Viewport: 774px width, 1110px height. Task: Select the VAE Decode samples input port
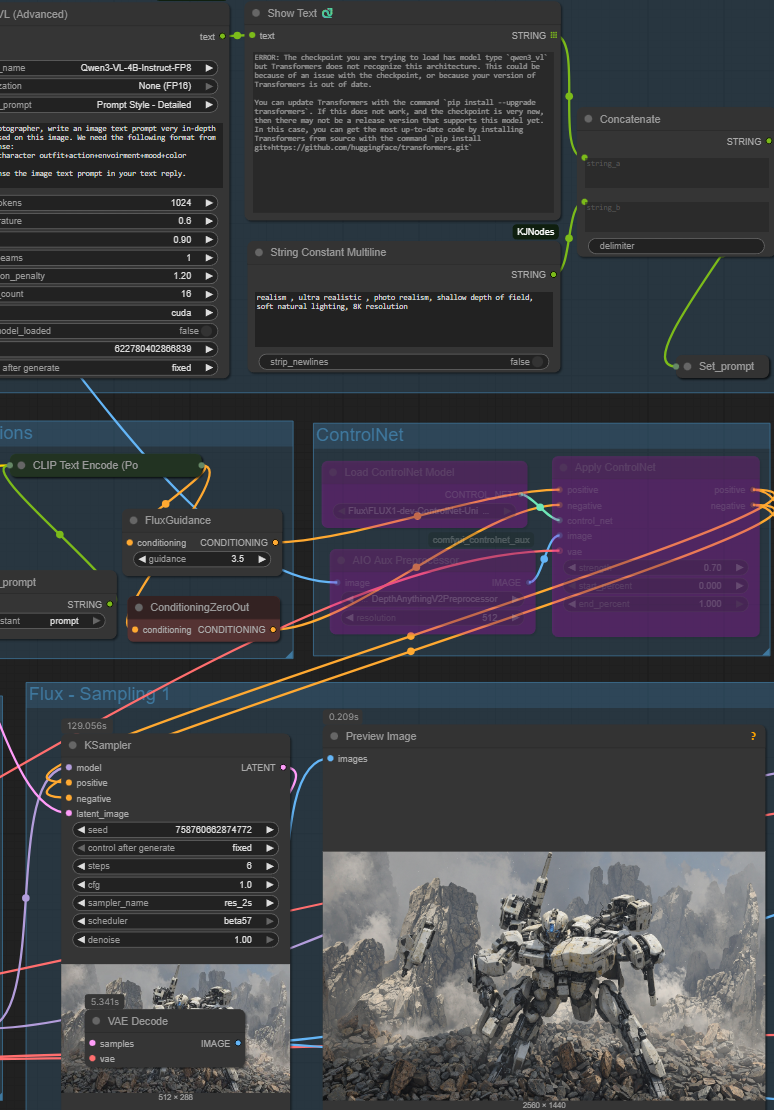(x=92, y=1043)
